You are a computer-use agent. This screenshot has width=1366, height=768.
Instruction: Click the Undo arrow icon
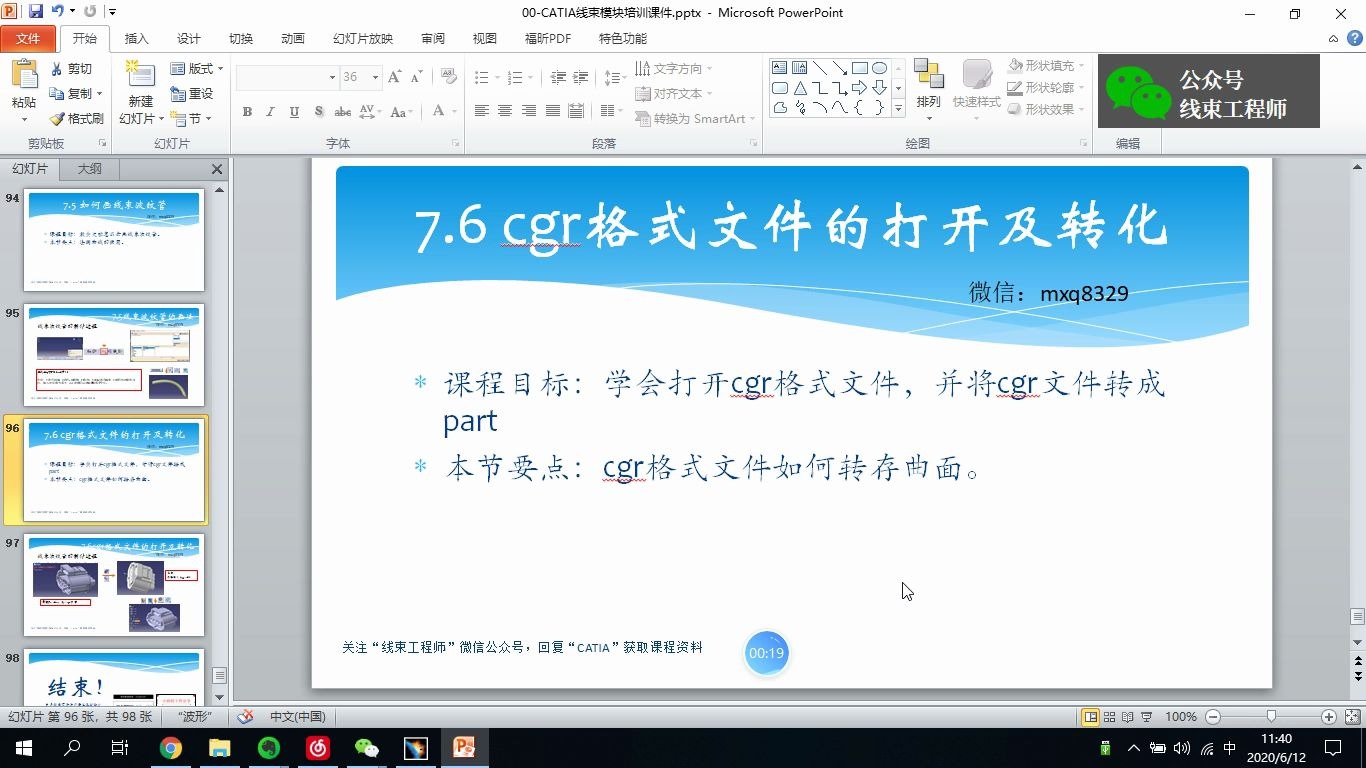point(58,12)
